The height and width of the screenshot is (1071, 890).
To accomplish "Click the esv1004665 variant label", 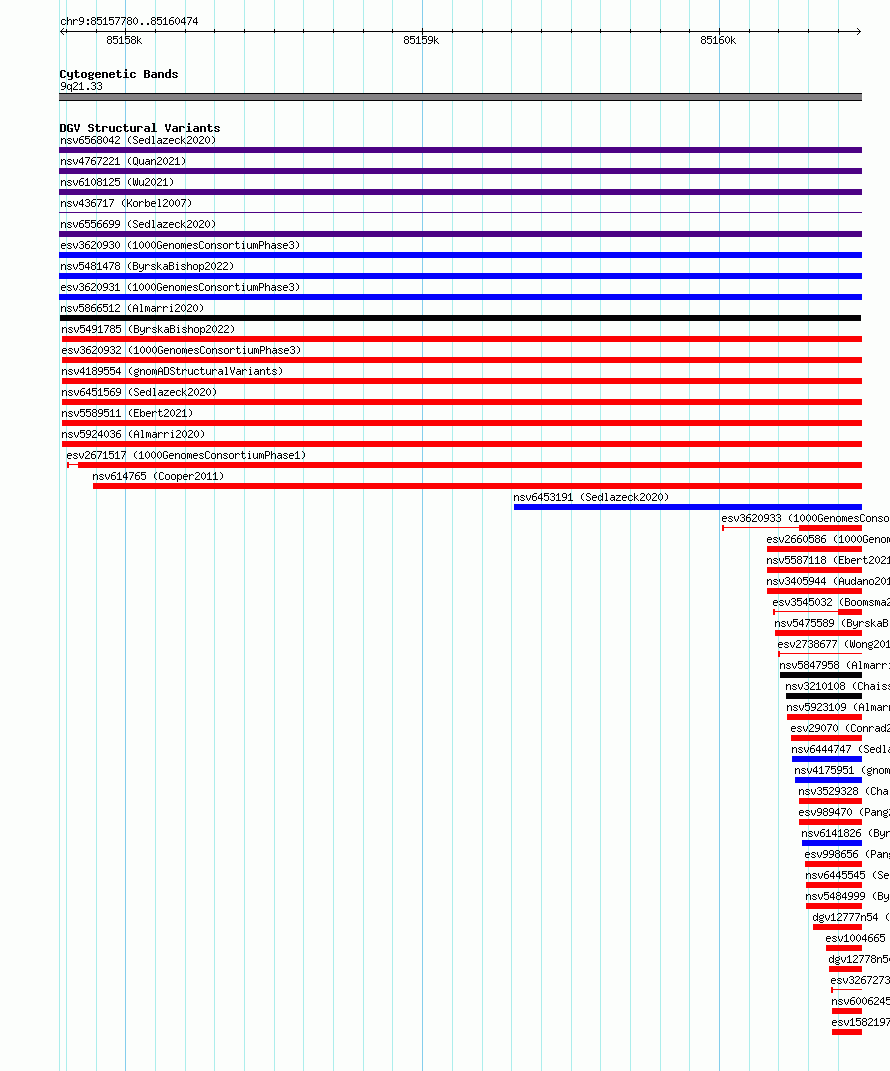I will [x=855, y=938].
